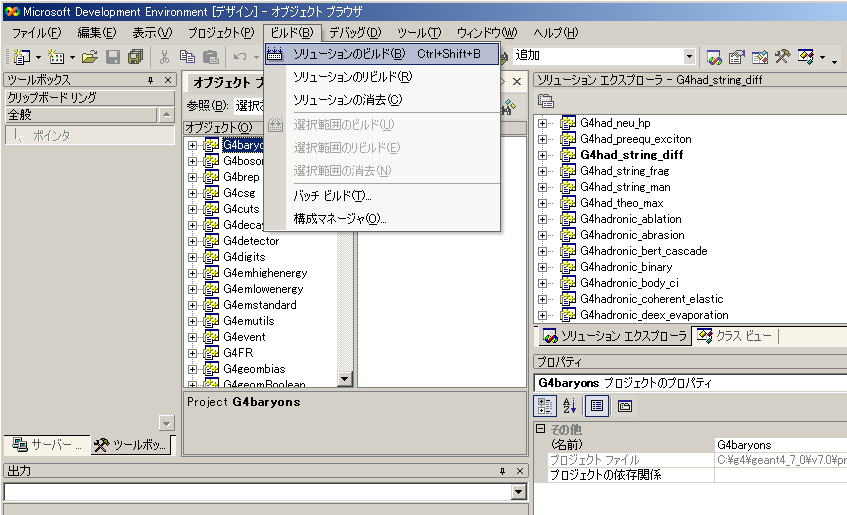Toggle Alphabetic sort in Properties panel
Viewport: 847px width, 515px height.
569,406
